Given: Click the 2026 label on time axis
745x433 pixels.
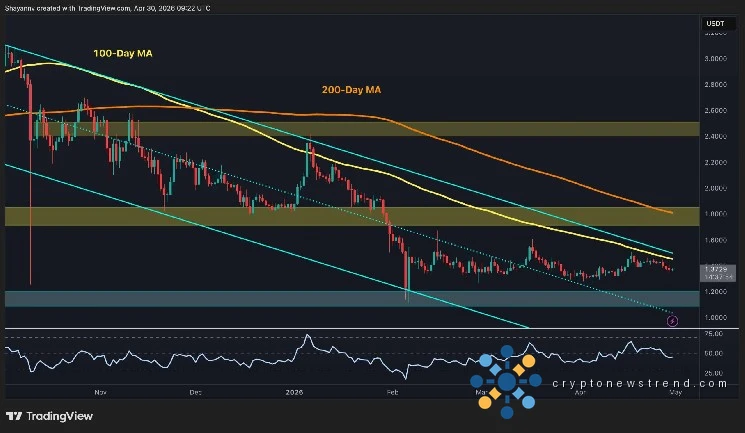Looking at the screenshot, I should point(294,392).
